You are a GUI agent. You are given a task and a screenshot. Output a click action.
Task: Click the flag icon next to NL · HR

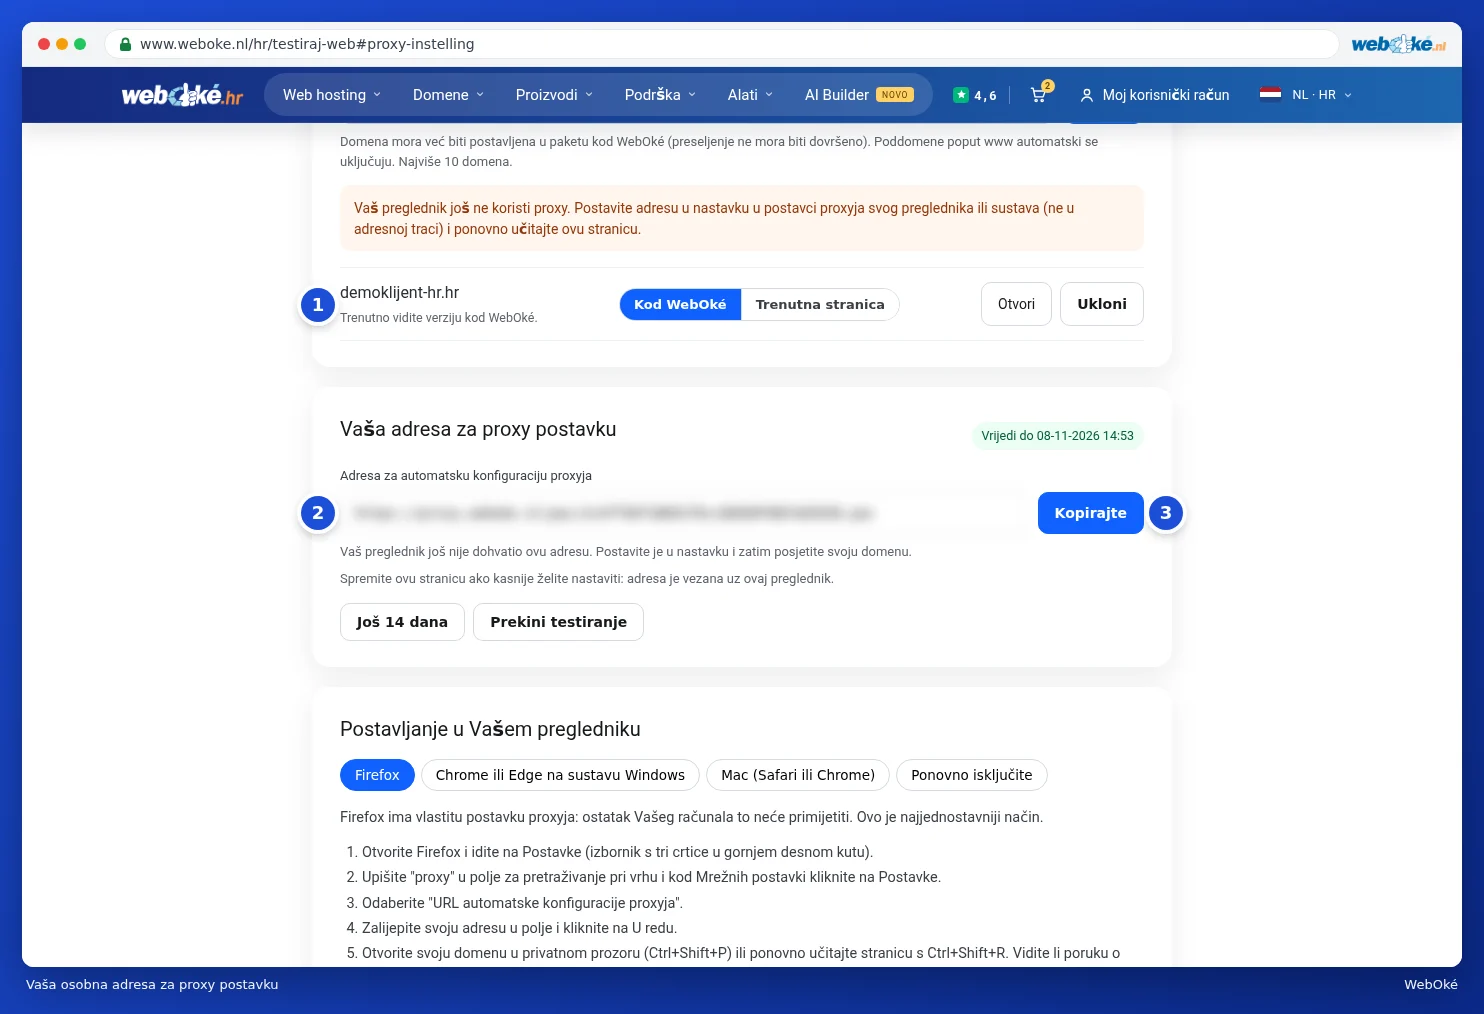(1270, 94)
